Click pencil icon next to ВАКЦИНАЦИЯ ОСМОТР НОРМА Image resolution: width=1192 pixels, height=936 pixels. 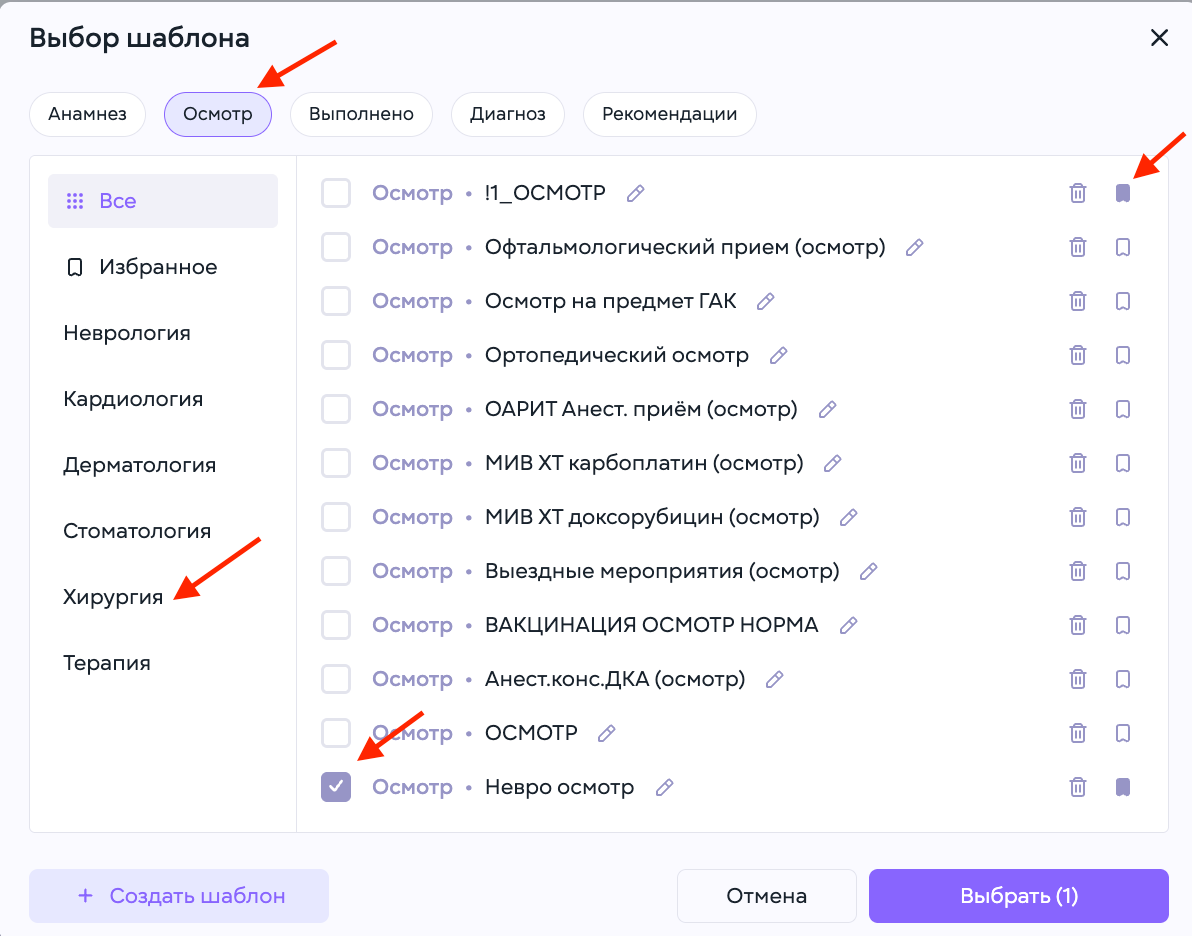tap(848, 625)
